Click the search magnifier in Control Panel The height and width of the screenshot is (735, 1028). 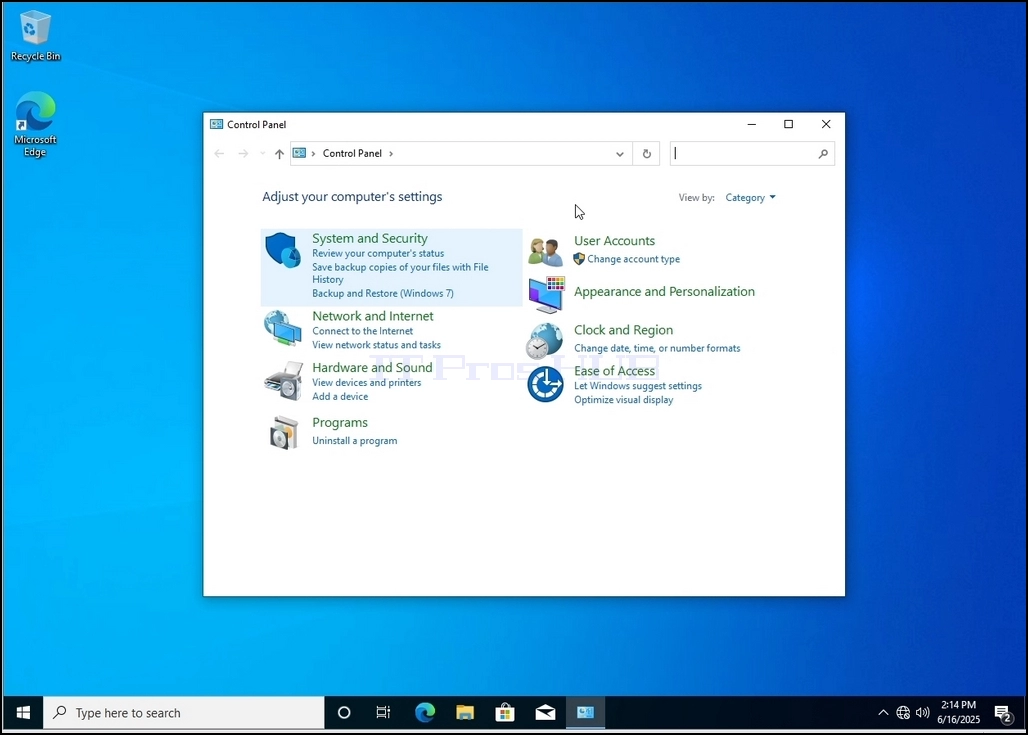tap(823, 153)
